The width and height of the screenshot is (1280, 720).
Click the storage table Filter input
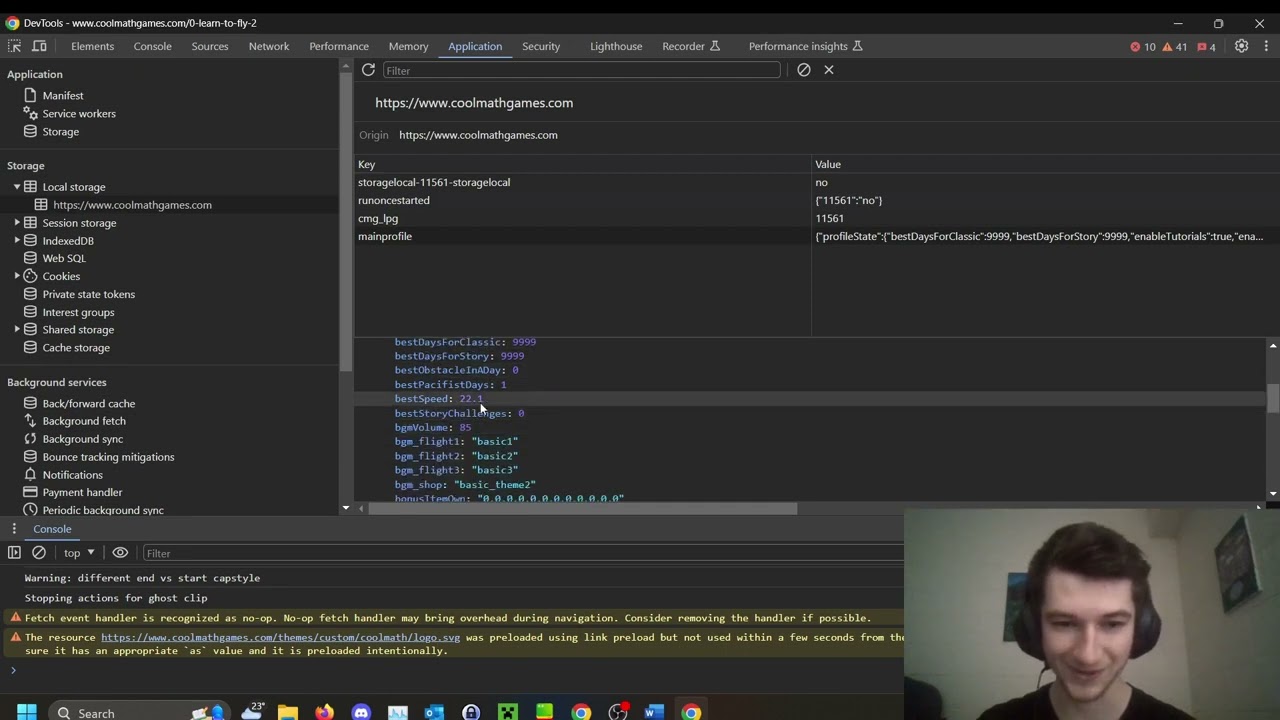[581, 70]
